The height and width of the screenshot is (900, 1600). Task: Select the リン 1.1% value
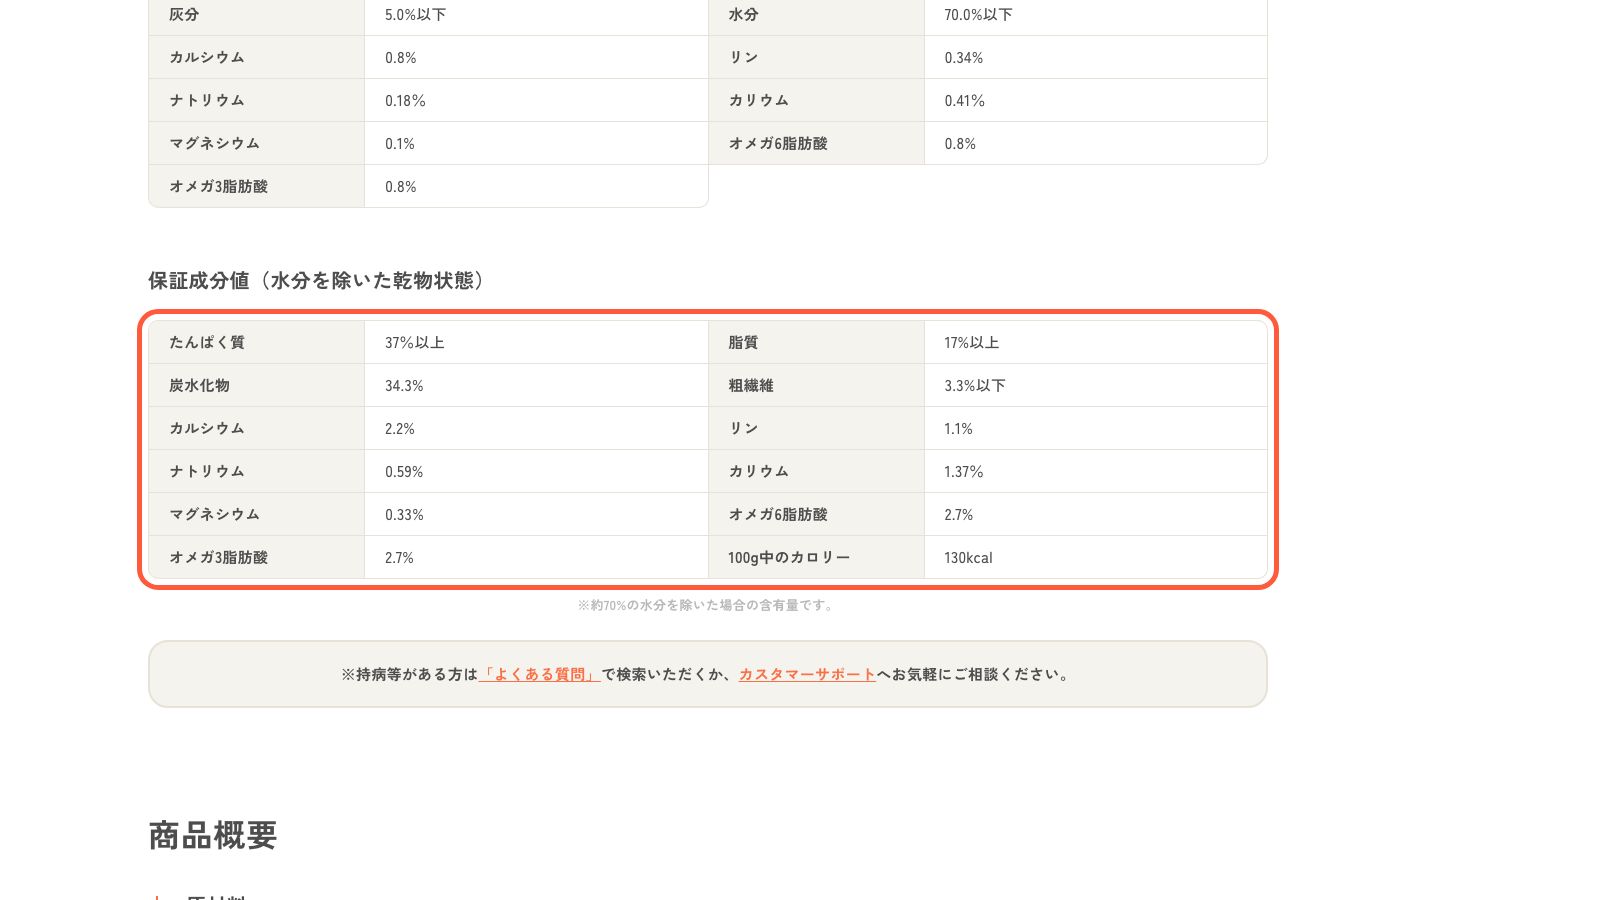click(x=958, y=429)
